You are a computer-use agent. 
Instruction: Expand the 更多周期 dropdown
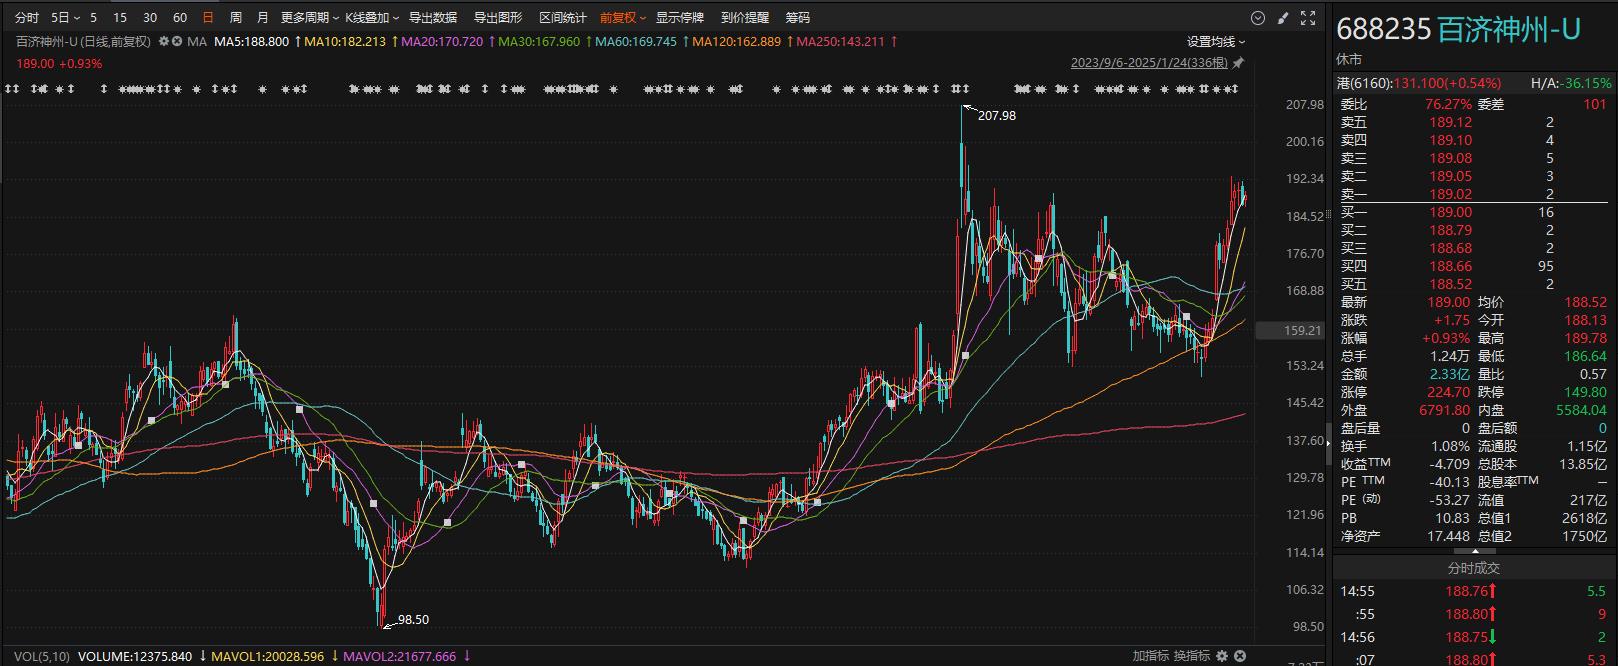pos(309,18)
